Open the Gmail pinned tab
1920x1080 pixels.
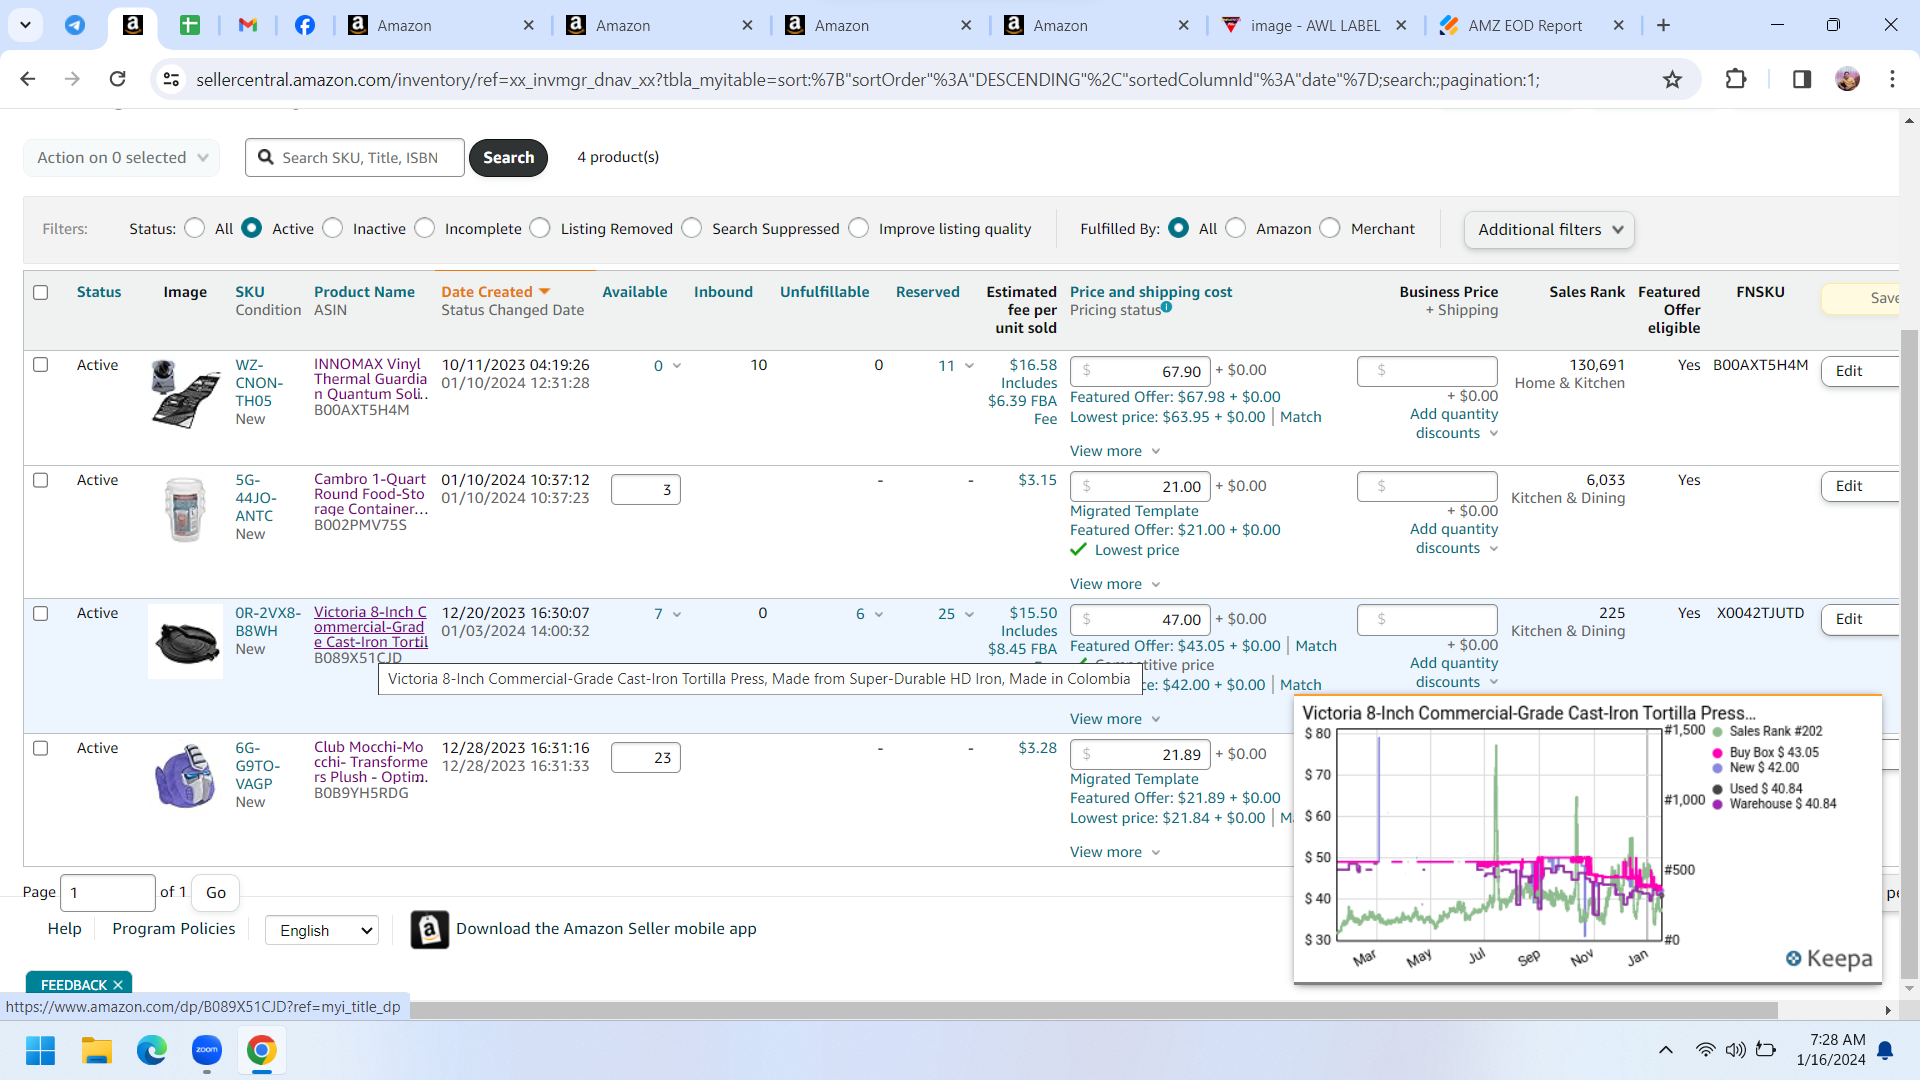click(248, 25)
